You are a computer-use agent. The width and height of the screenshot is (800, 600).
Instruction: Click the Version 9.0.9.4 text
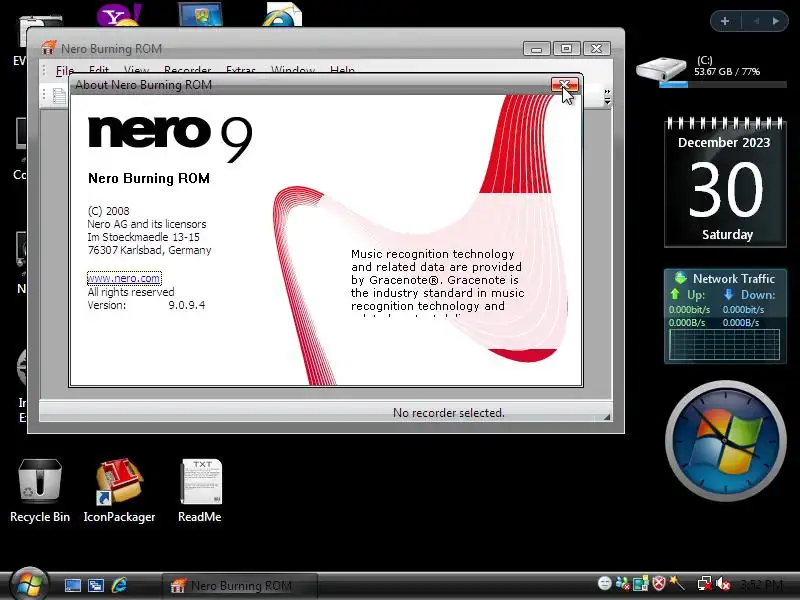(146, 305)
